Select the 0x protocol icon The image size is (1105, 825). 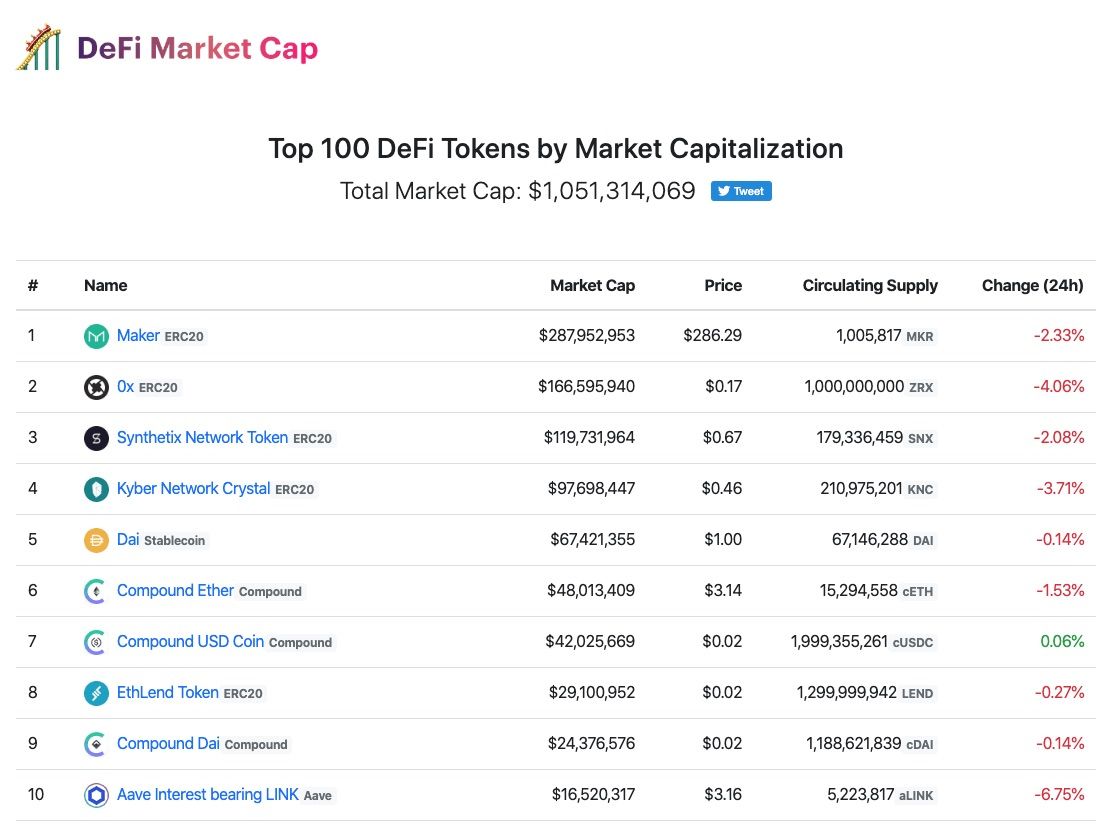click(95, 386)
